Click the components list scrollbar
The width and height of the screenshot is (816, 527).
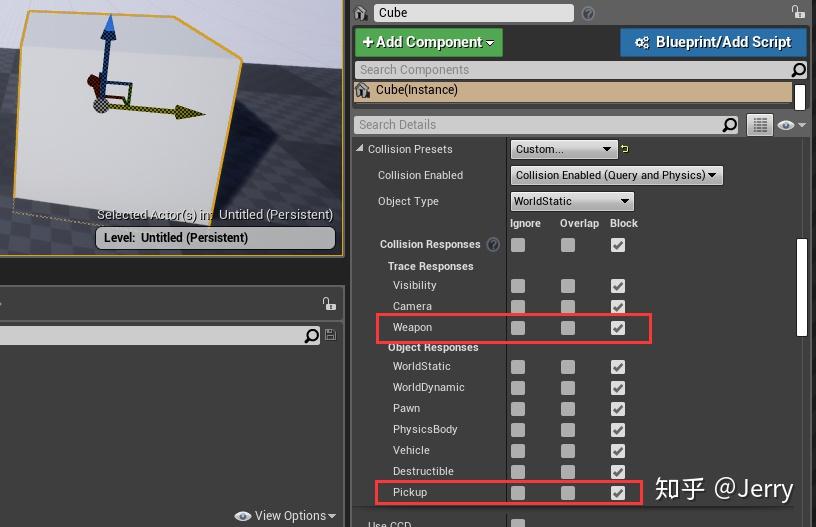coord(800,97)
